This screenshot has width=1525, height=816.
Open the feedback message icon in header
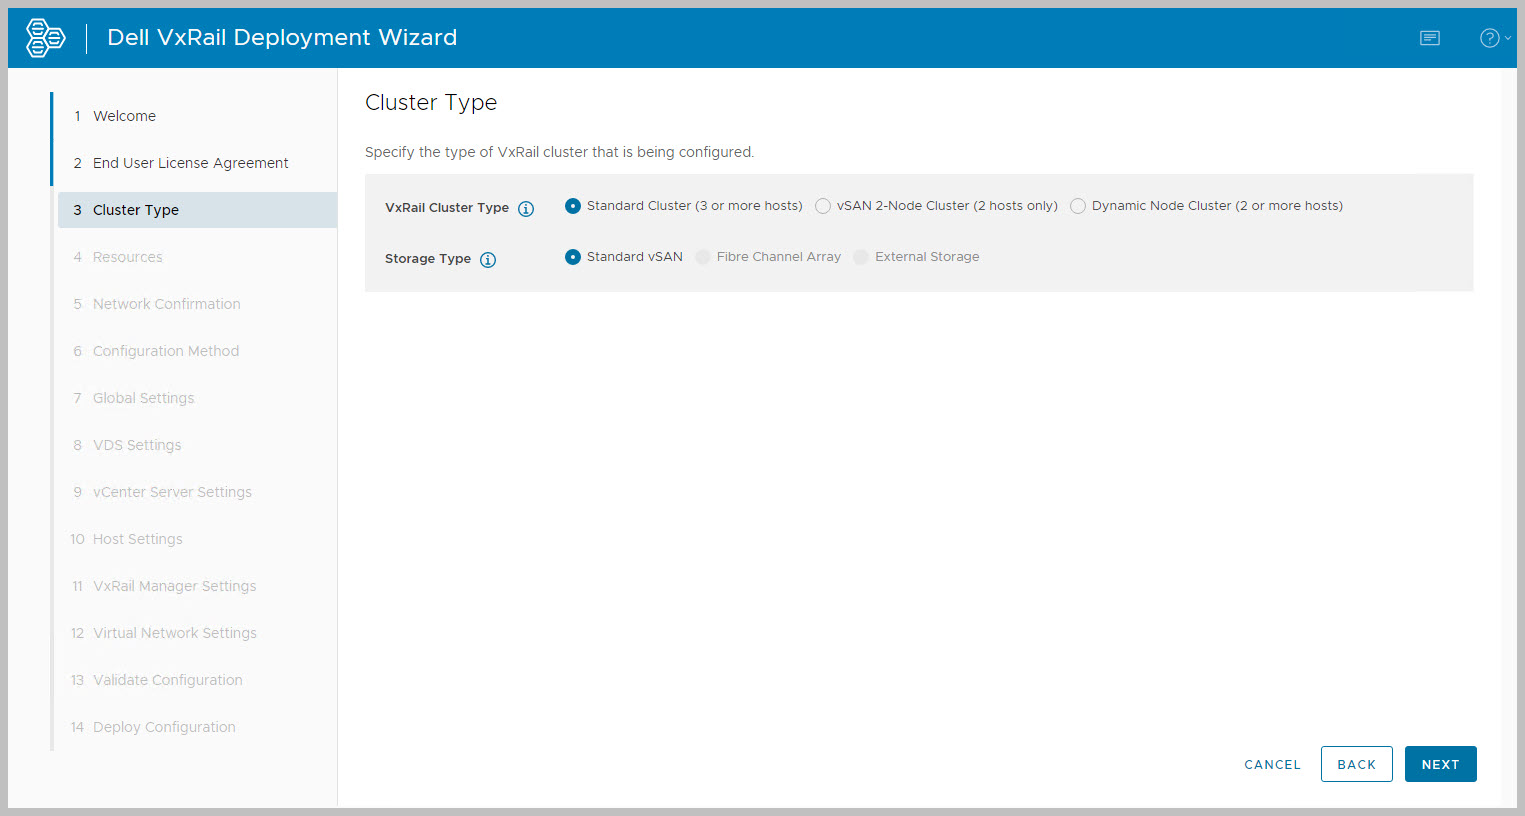pos(1430,38)
